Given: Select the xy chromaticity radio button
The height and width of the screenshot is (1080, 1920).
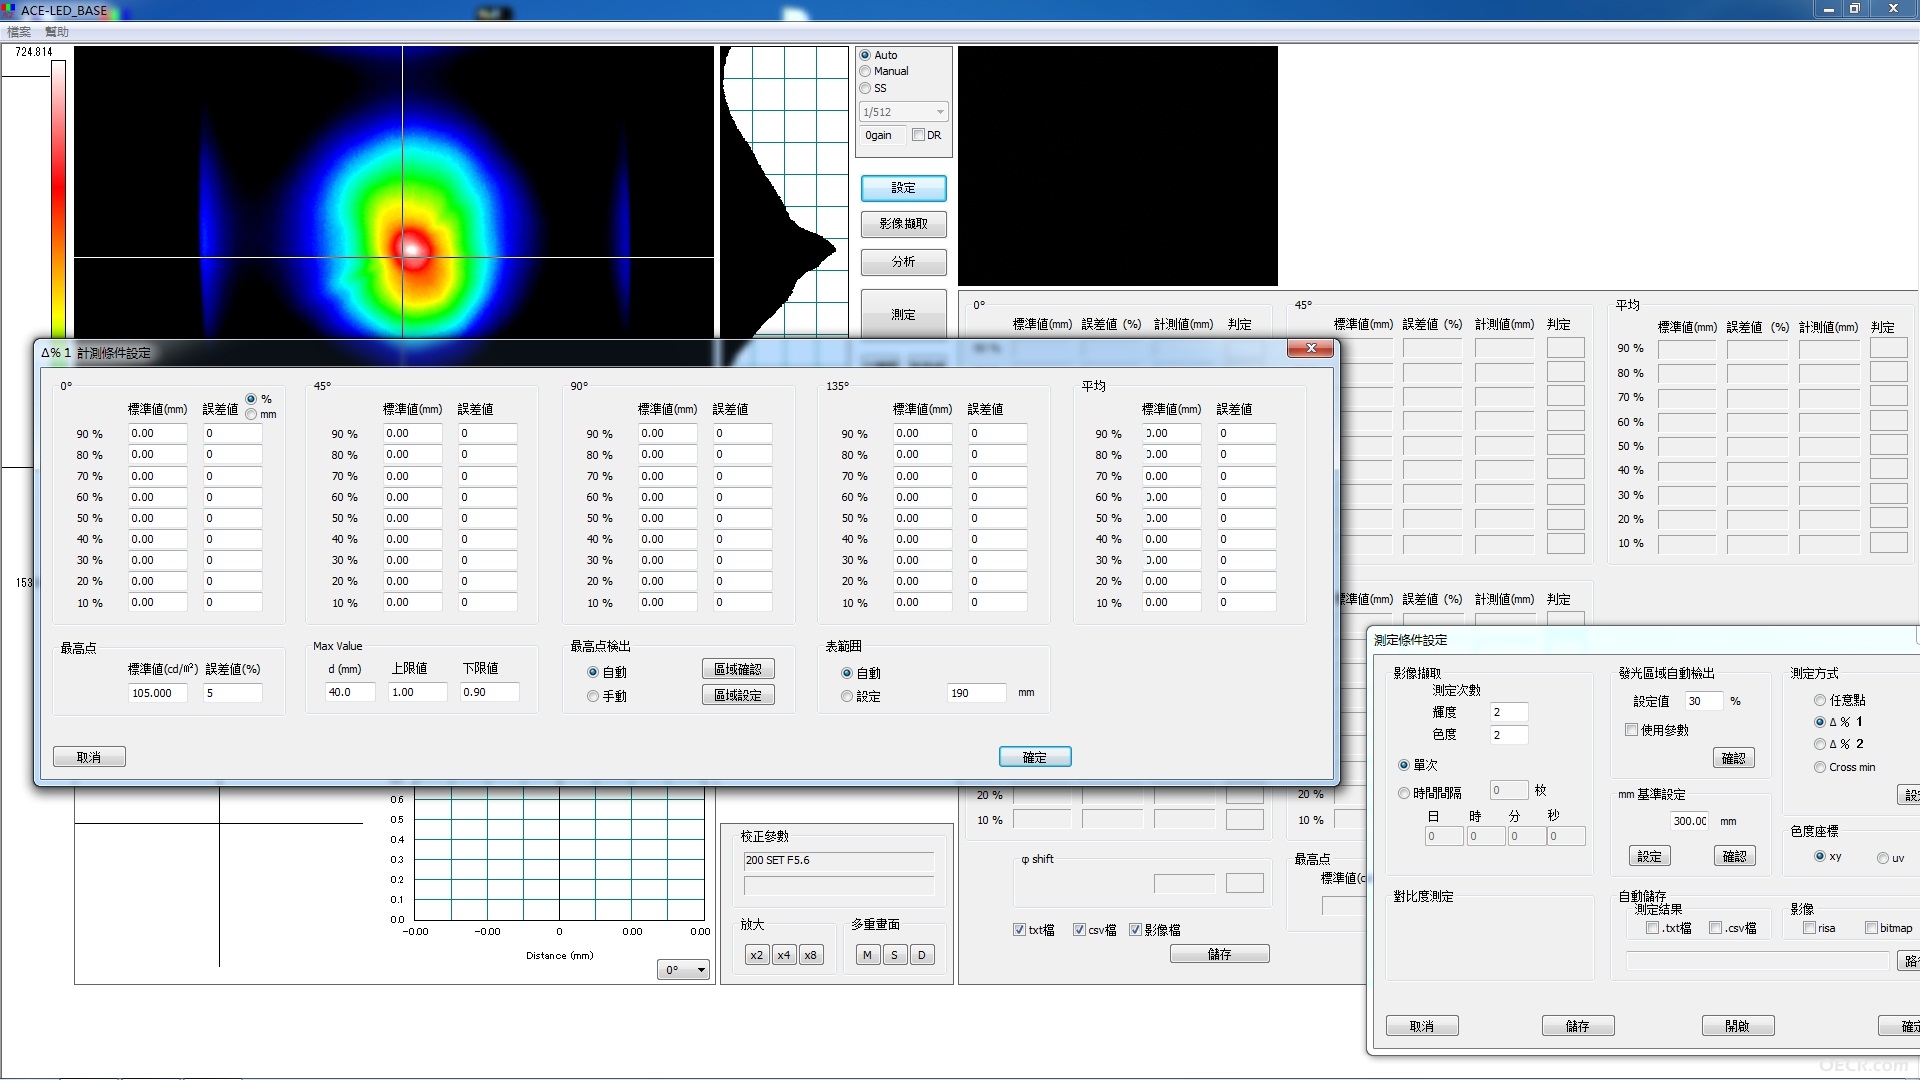Looking at the screenshot, I should (x=1820, y=857).
